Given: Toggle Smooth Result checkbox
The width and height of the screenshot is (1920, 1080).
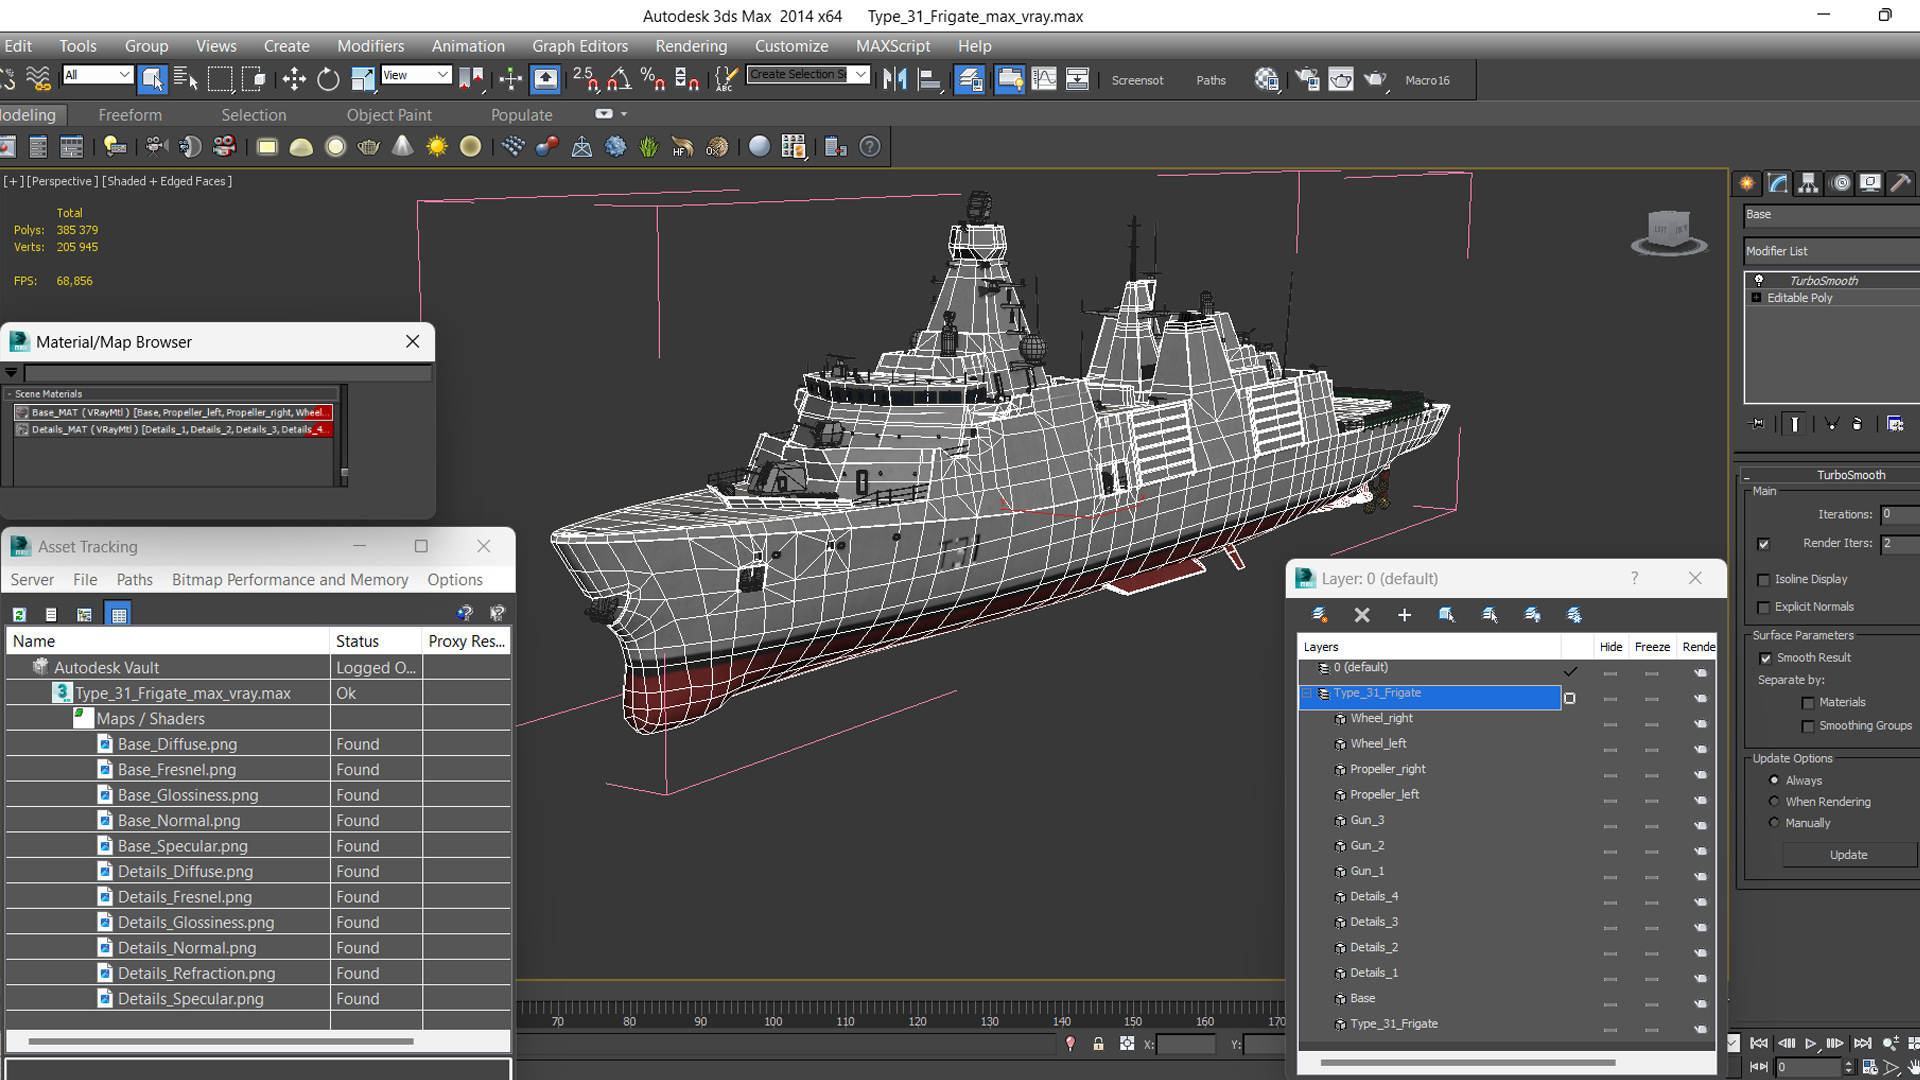Looking at the screenshot, I should [x=1765, y=658].
